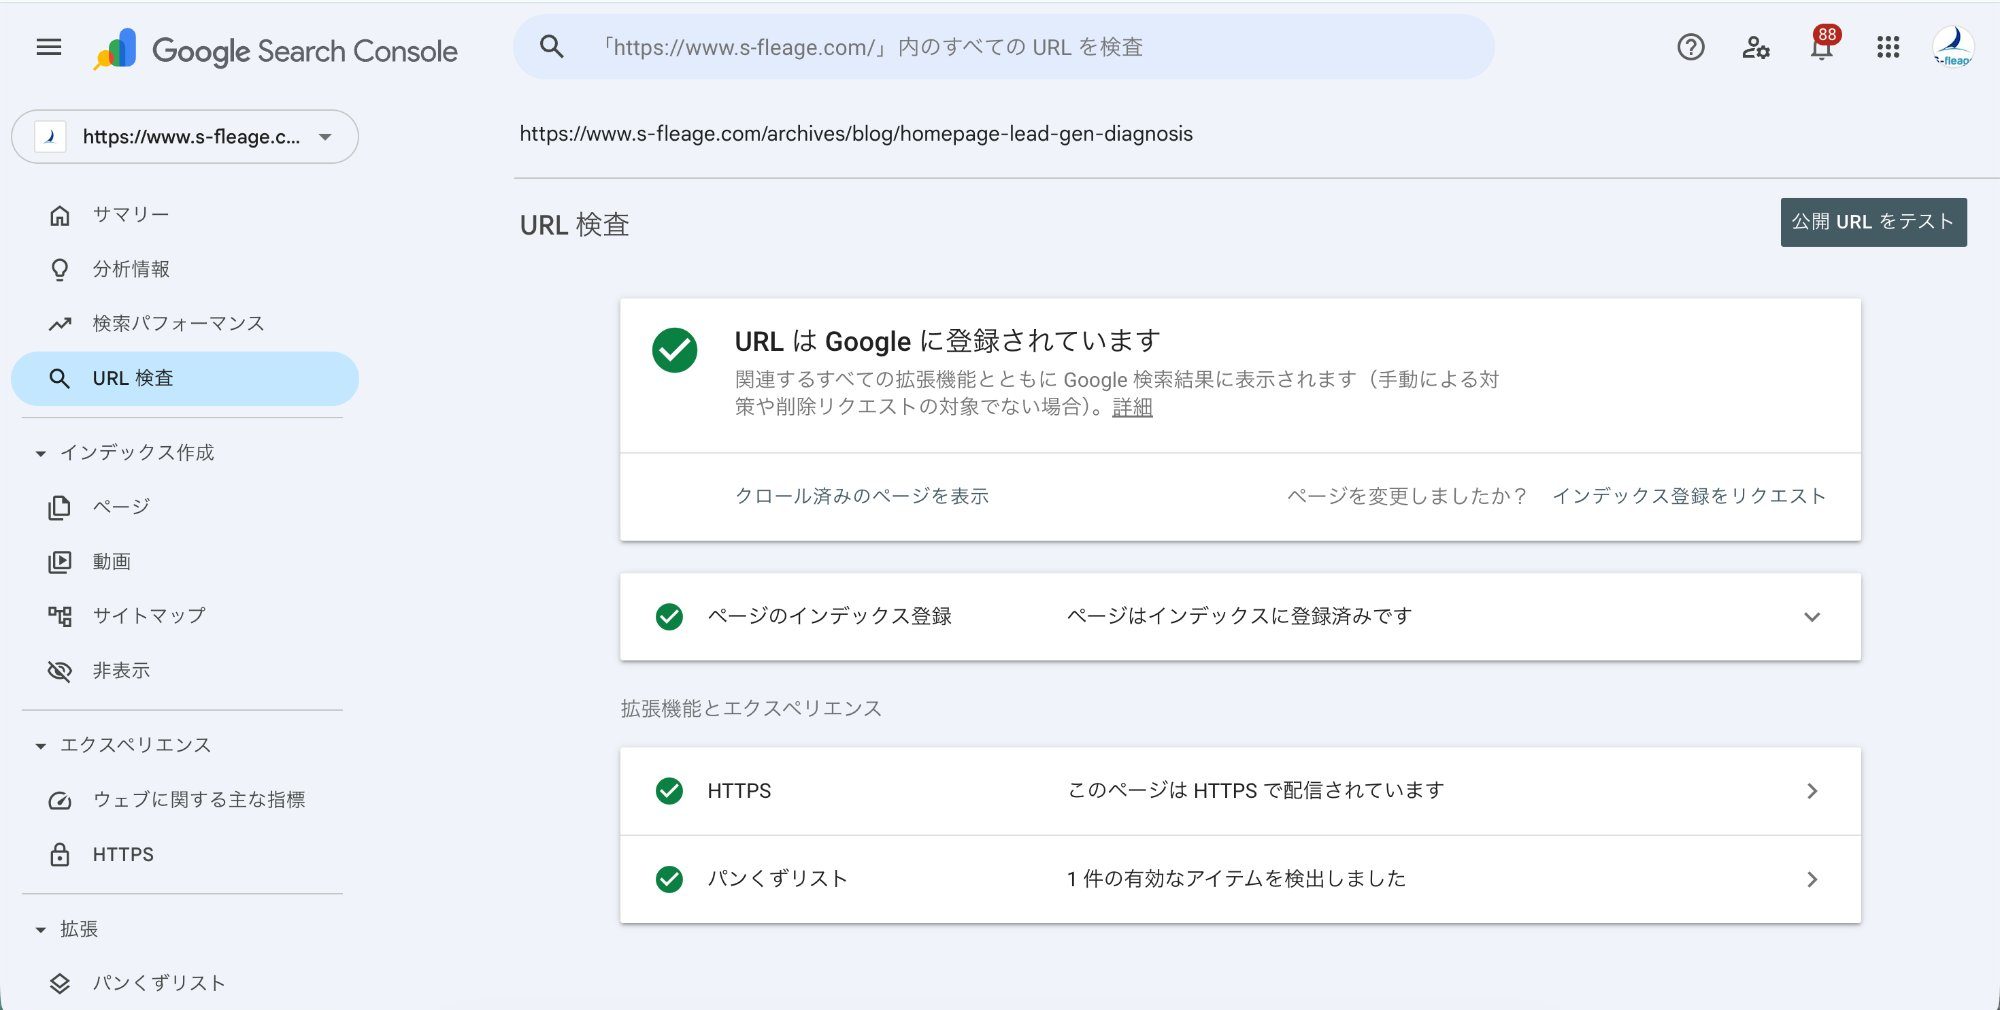Screen dimensions: 2000x1010
Task: Open the Google apps grid menu
Action: (1888, 47)
